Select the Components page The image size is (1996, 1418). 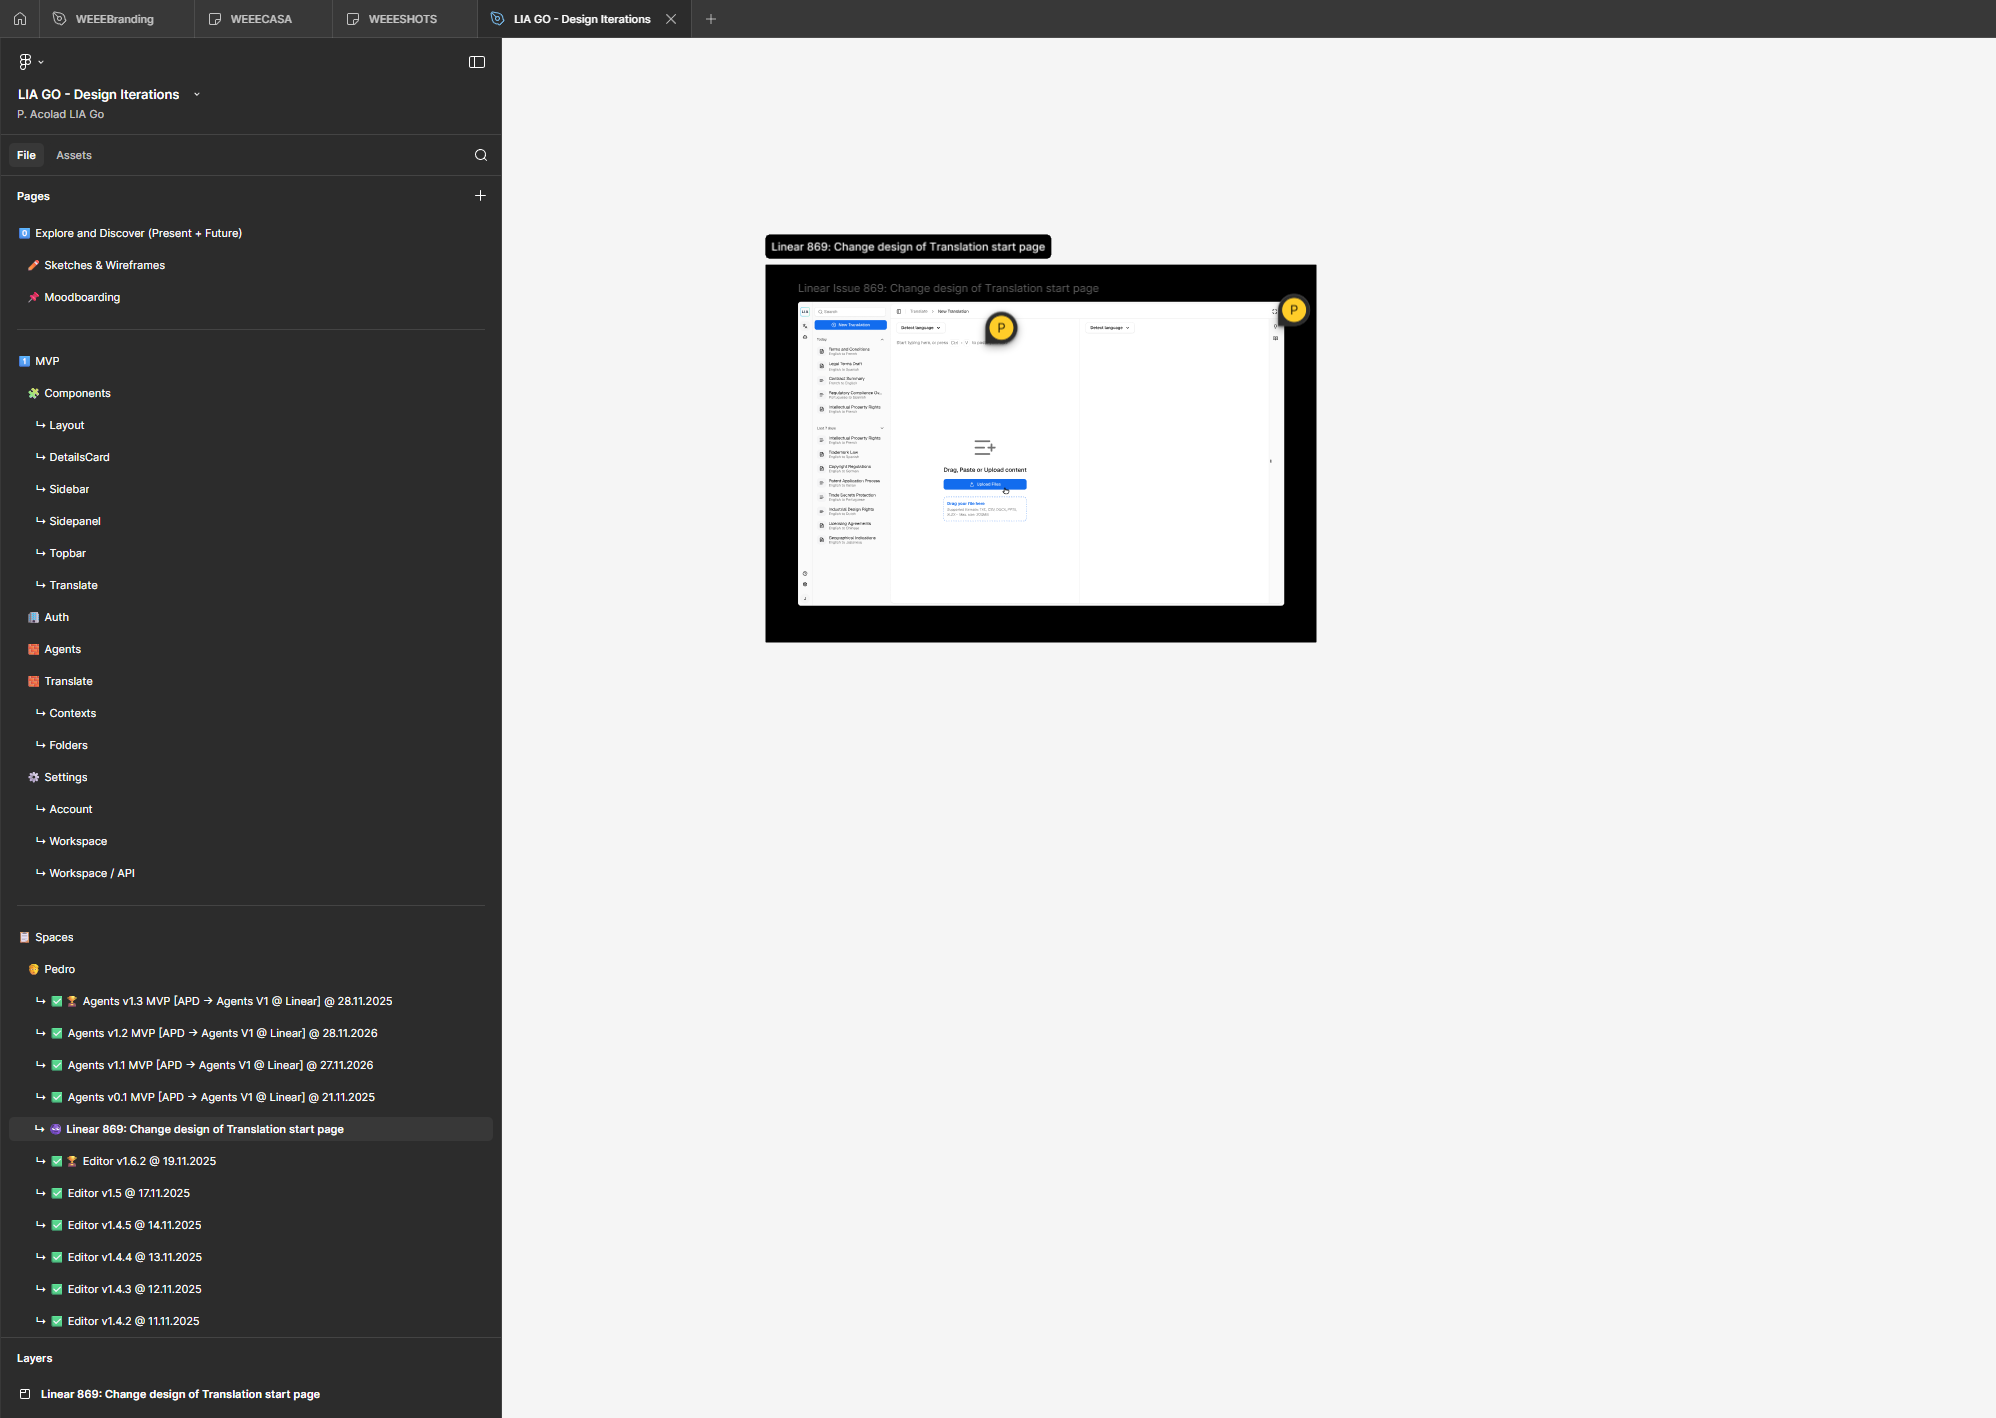pos(77,393)
